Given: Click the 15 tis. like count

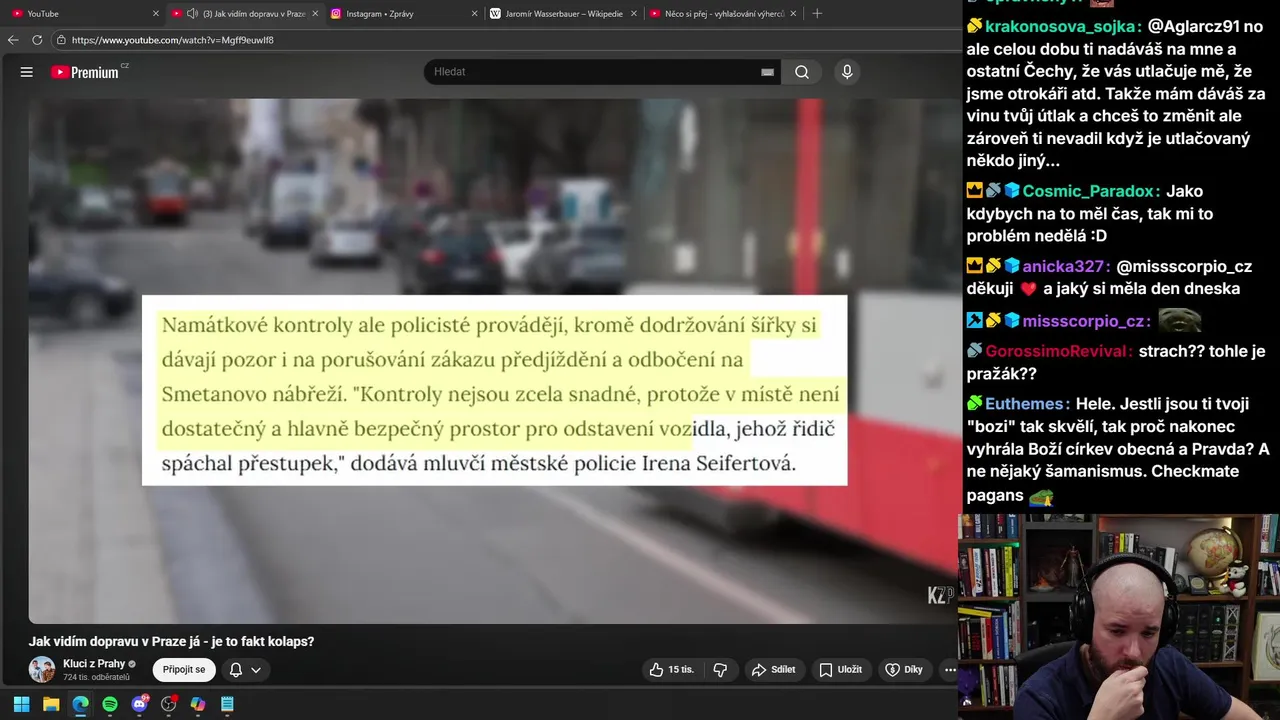Looking at the screenshot, I should [681, 670].
